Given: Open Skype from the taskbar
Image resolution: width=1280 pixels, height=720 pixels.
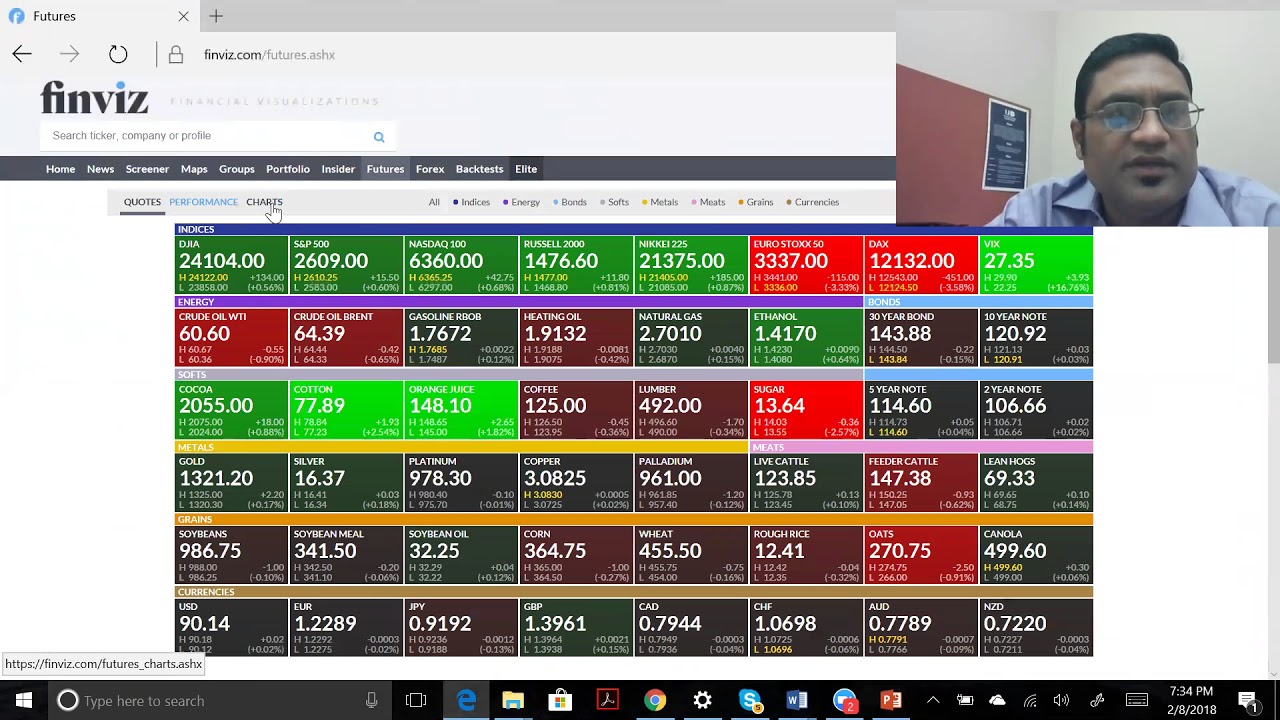Looking at the screenshot, I should pyautogui.click(x=750, y=700).
